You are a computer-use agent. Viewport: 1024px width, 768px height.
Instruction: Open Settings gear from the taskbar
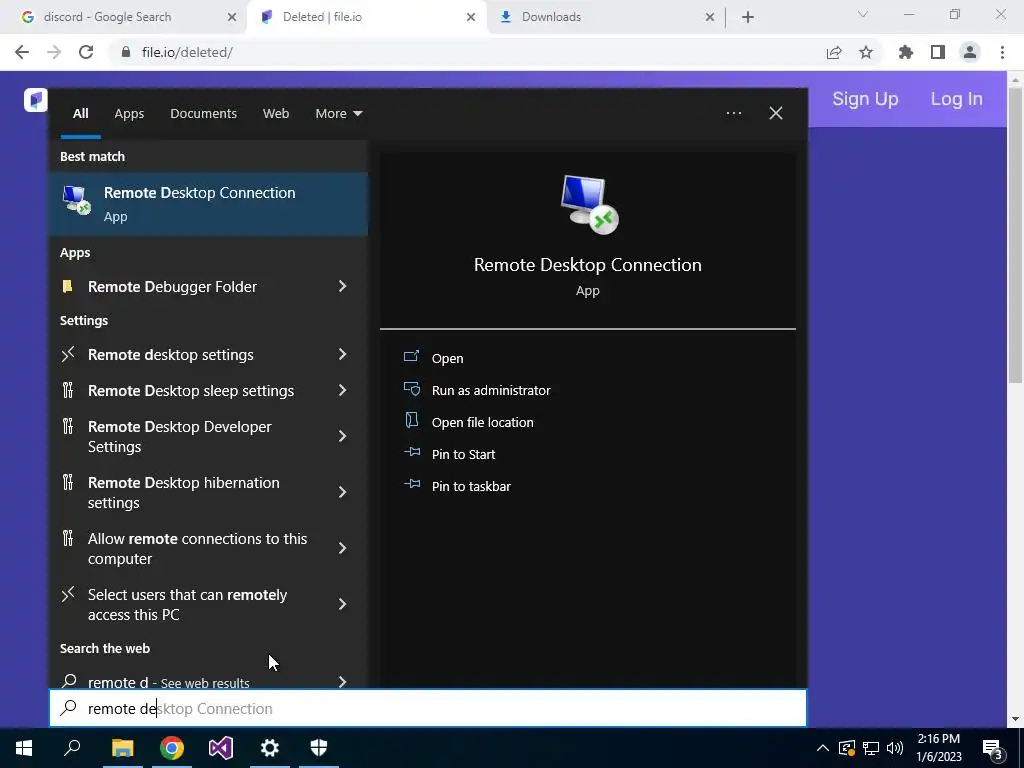point(270,748)
